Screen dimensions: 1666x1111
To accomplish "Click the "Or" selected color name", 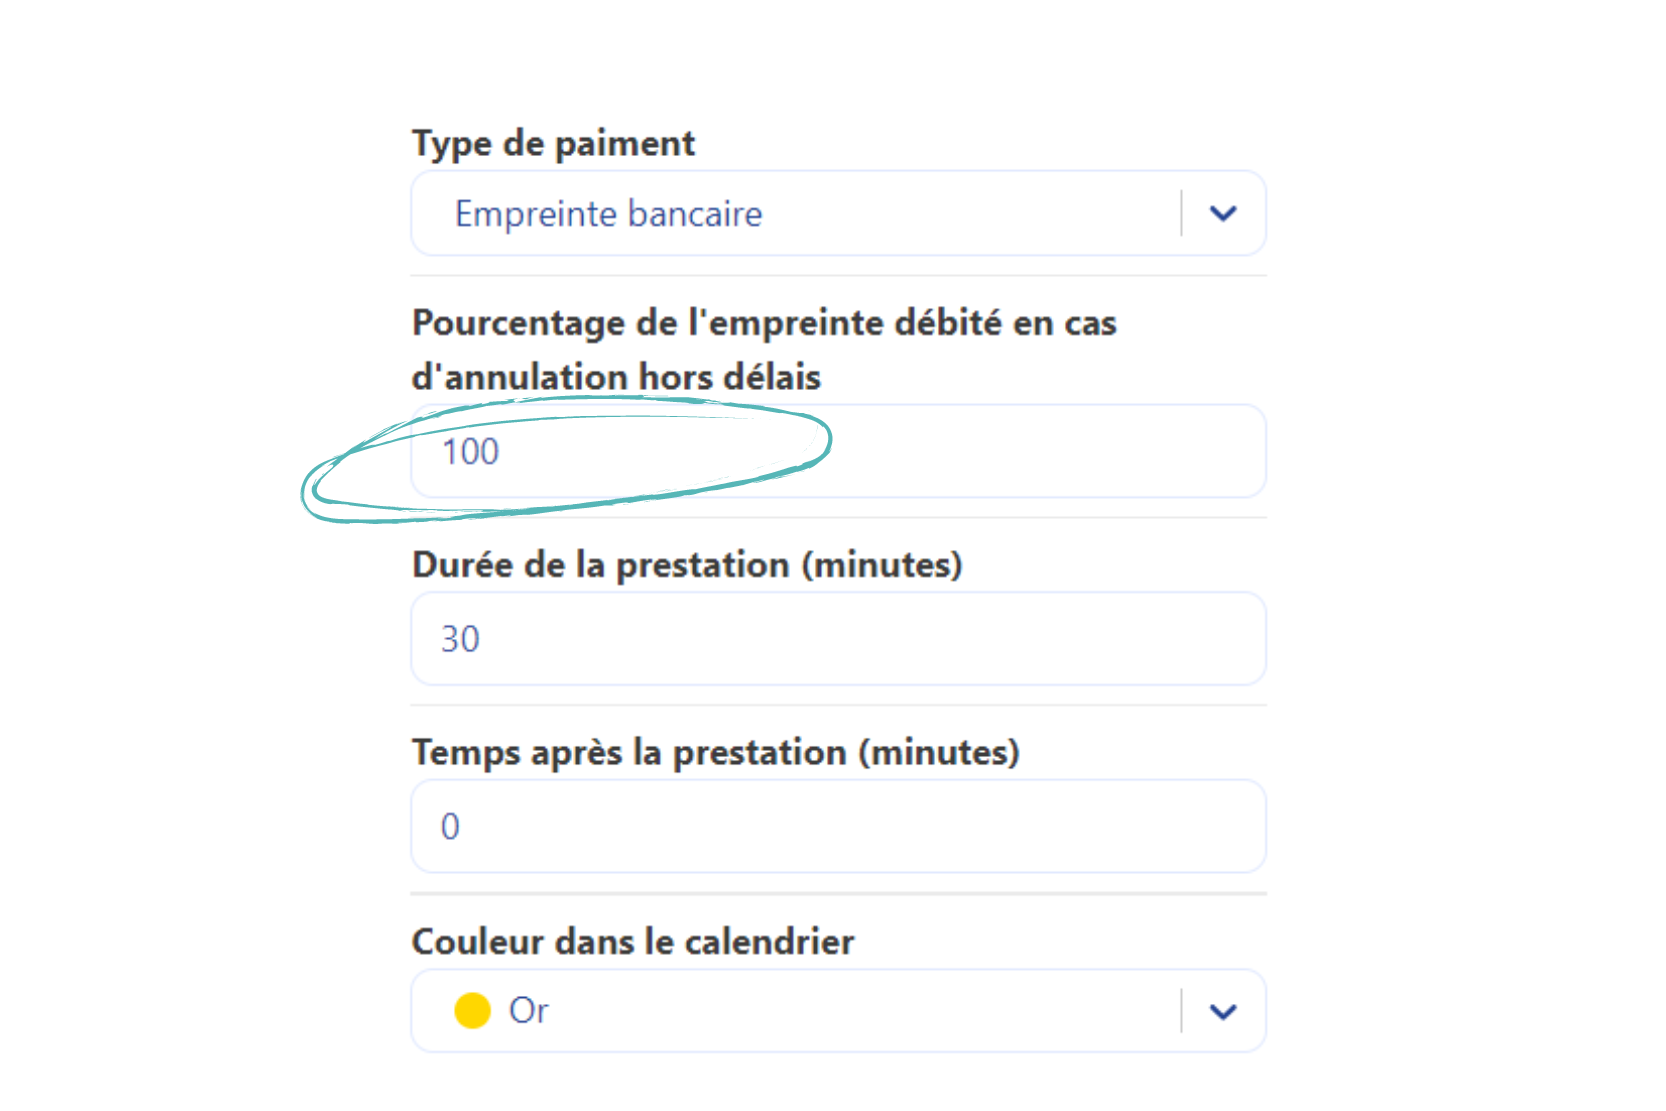I will click(x=528, y=1011).
